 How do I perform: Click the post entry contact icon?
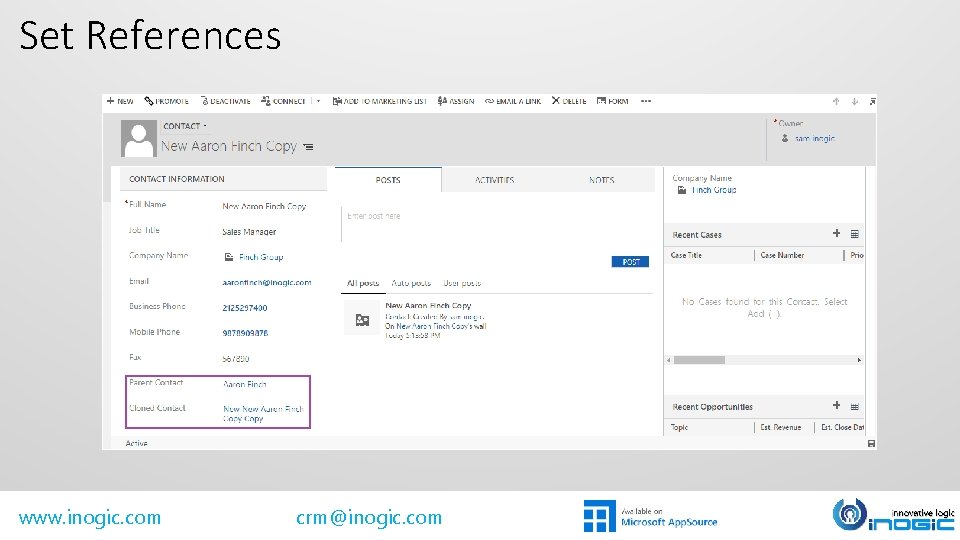362,320
